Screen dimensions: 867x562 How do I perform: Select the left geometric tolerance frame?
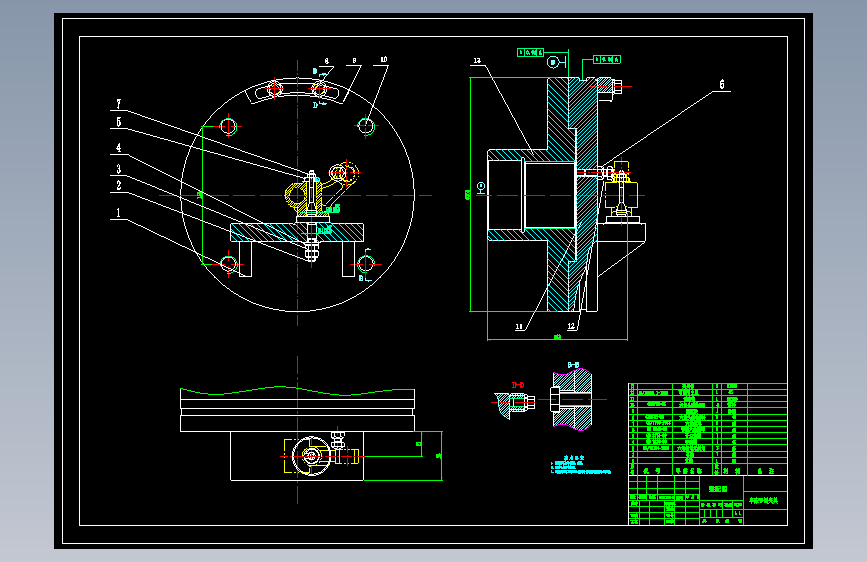click(530, 53)
